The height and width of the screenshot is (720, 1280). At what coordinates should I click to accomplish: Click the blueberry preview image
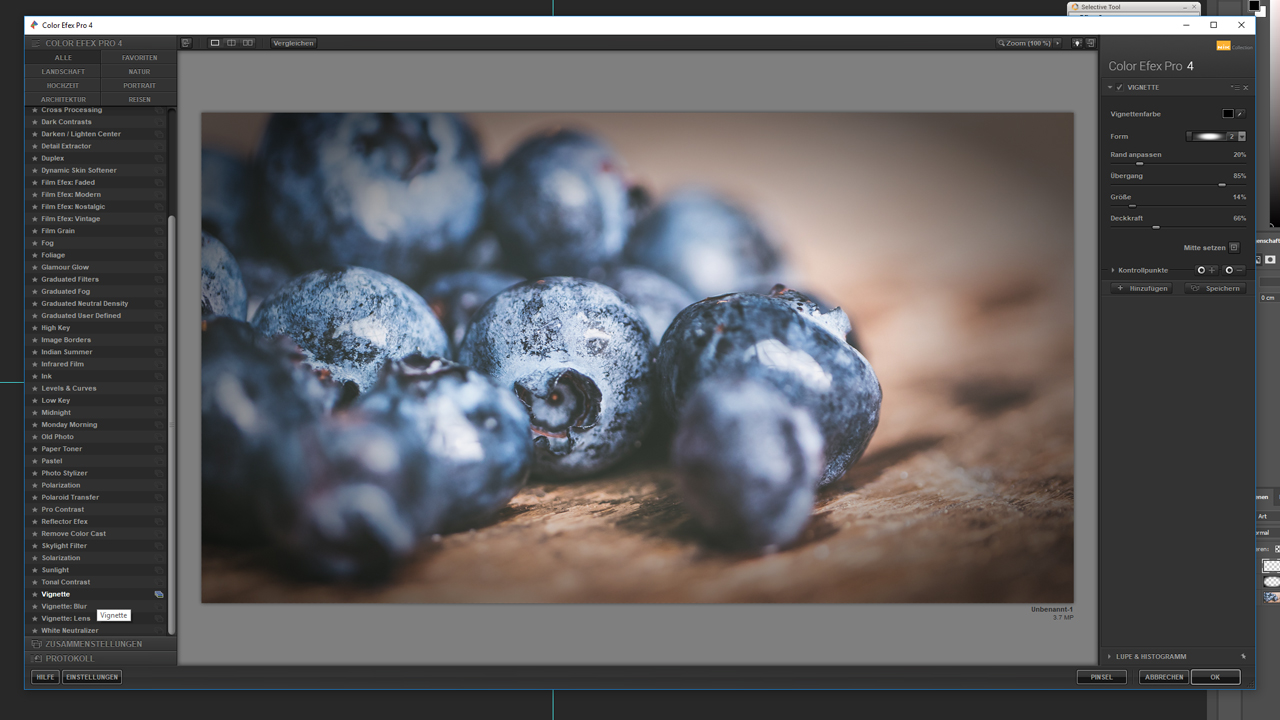tap(637, 357)
